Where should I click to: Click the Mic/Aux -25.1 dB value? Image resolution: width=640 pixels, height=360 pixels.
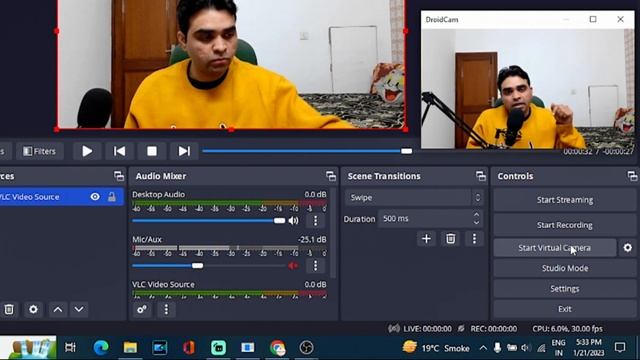tap(312, 239)
